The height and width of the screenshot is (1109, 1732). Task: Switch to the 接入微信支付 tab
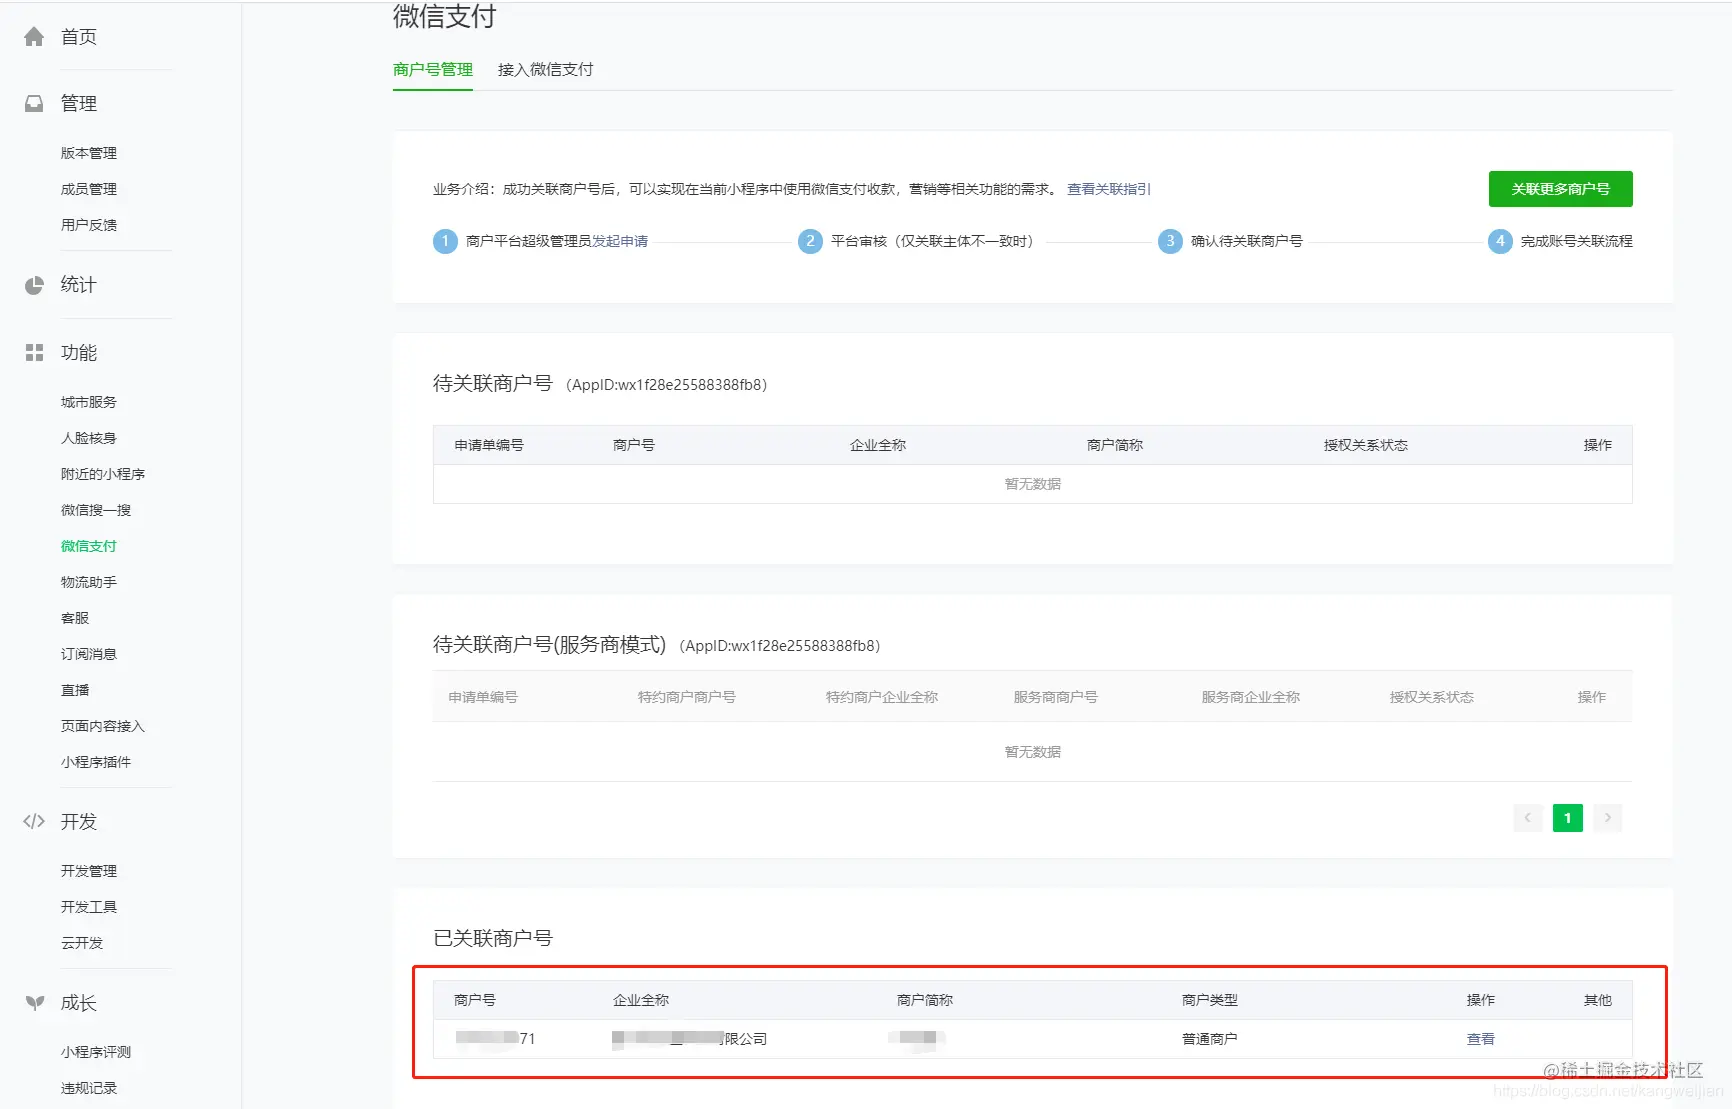[x=546, y=70]
